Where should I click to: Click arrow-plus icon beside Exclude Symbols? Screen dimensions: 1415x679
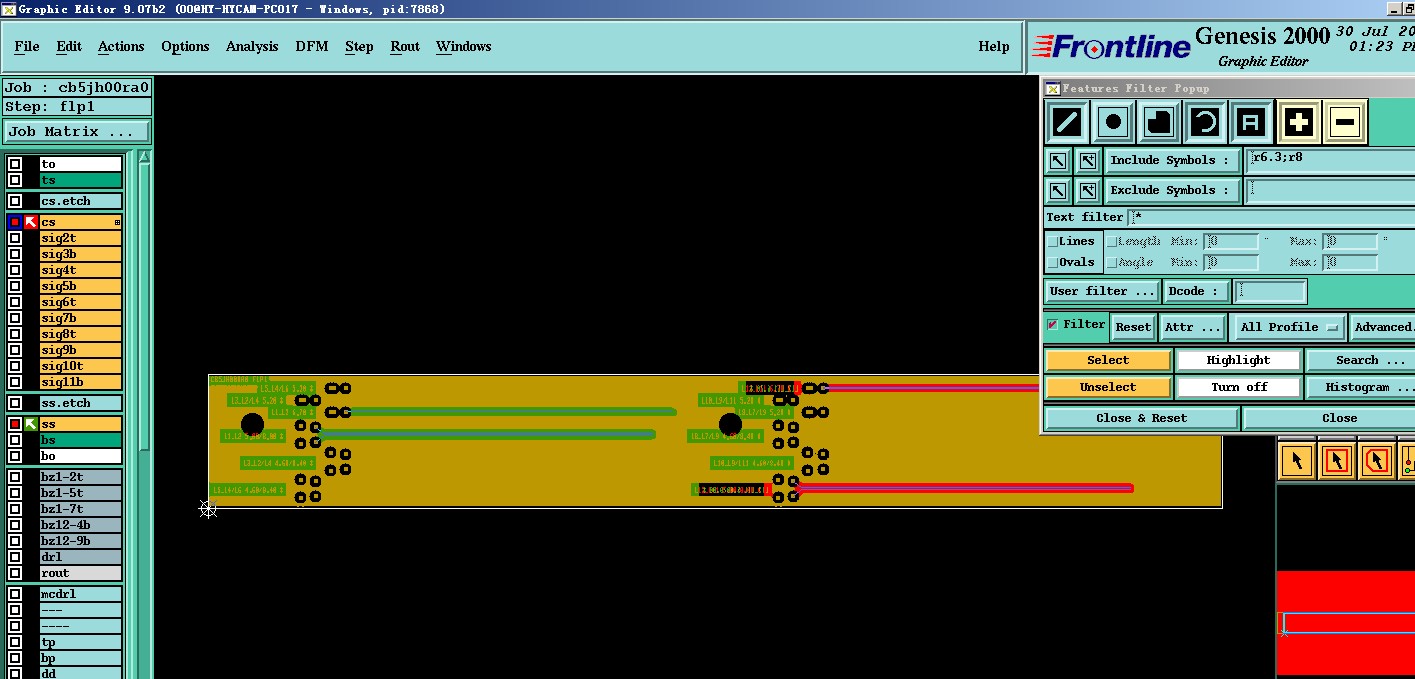tap(1087, 190)
